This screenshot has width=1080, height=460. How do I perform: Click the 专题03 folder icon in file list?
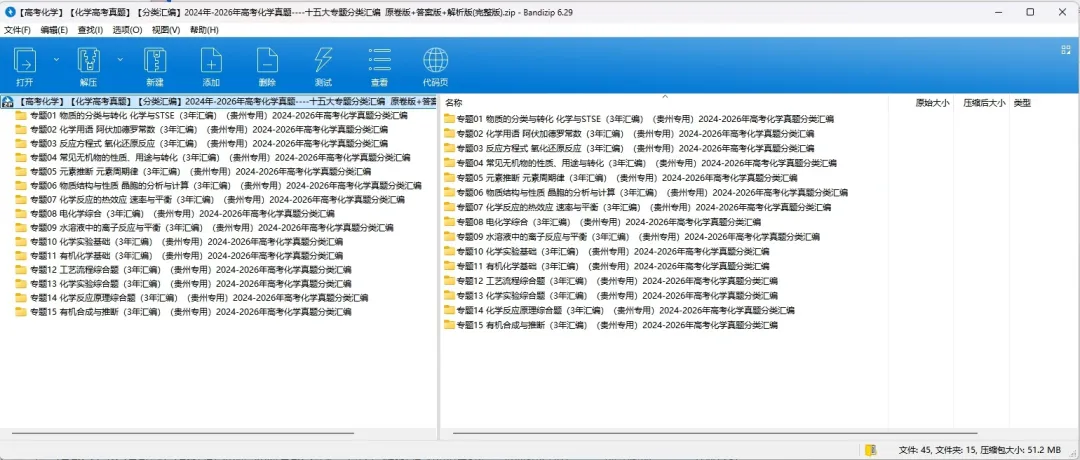[x=450, y=148]
